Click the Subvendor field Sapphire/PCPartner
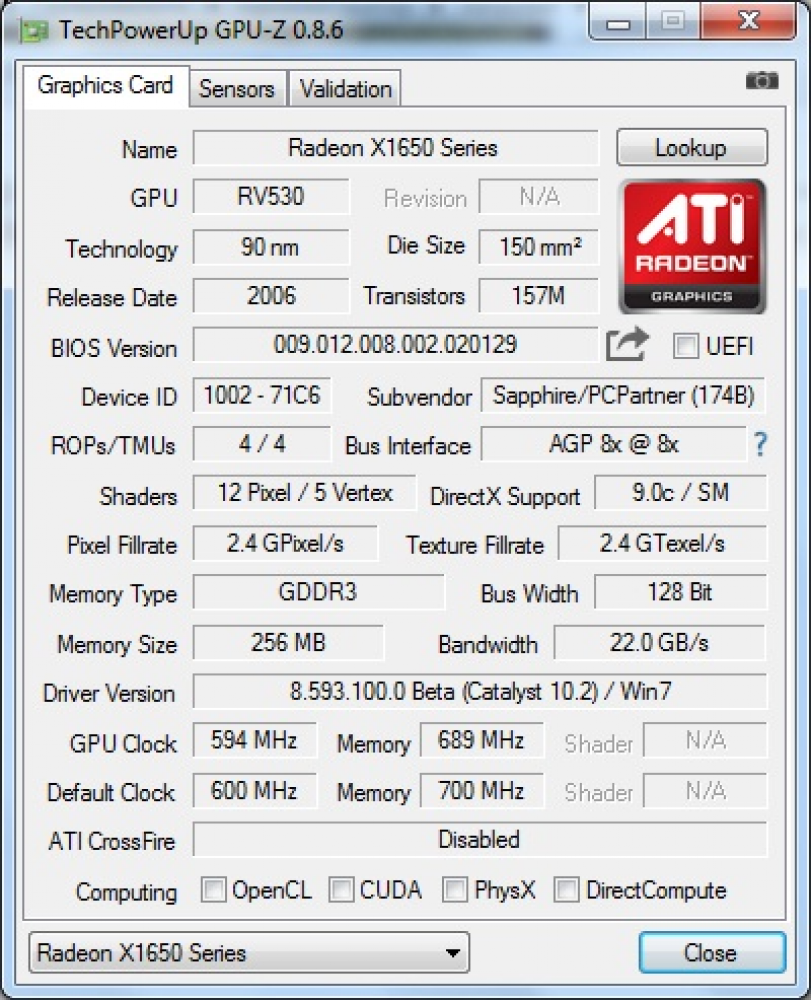The width and height of the screenshot is (811, 1000). 624,395
